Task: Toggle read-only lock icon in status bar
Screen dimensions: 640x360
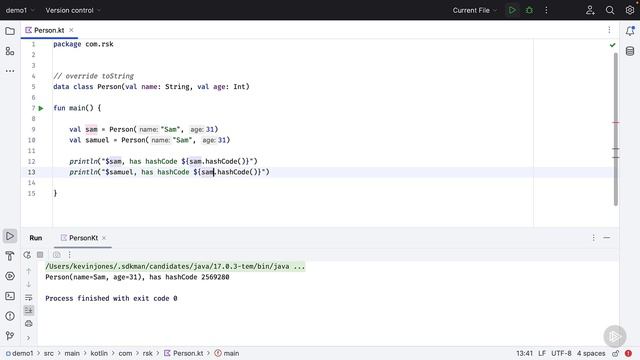Action: (616, 353)
